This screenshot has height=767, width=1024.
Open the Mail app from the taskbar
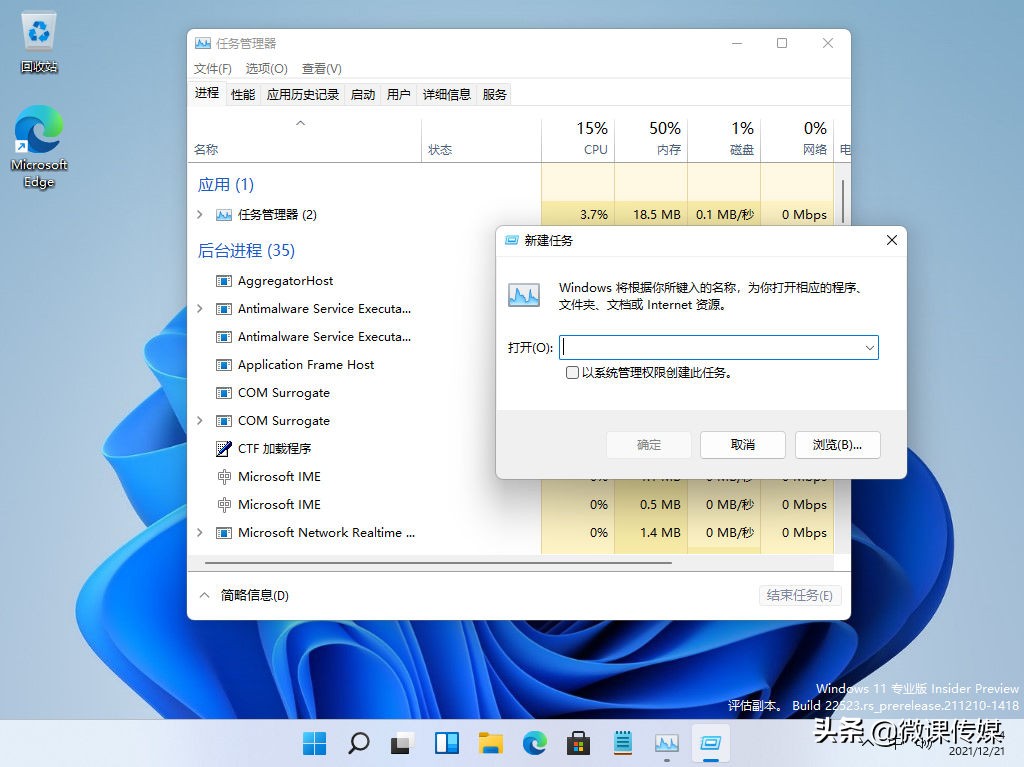(x=622, y=743)
